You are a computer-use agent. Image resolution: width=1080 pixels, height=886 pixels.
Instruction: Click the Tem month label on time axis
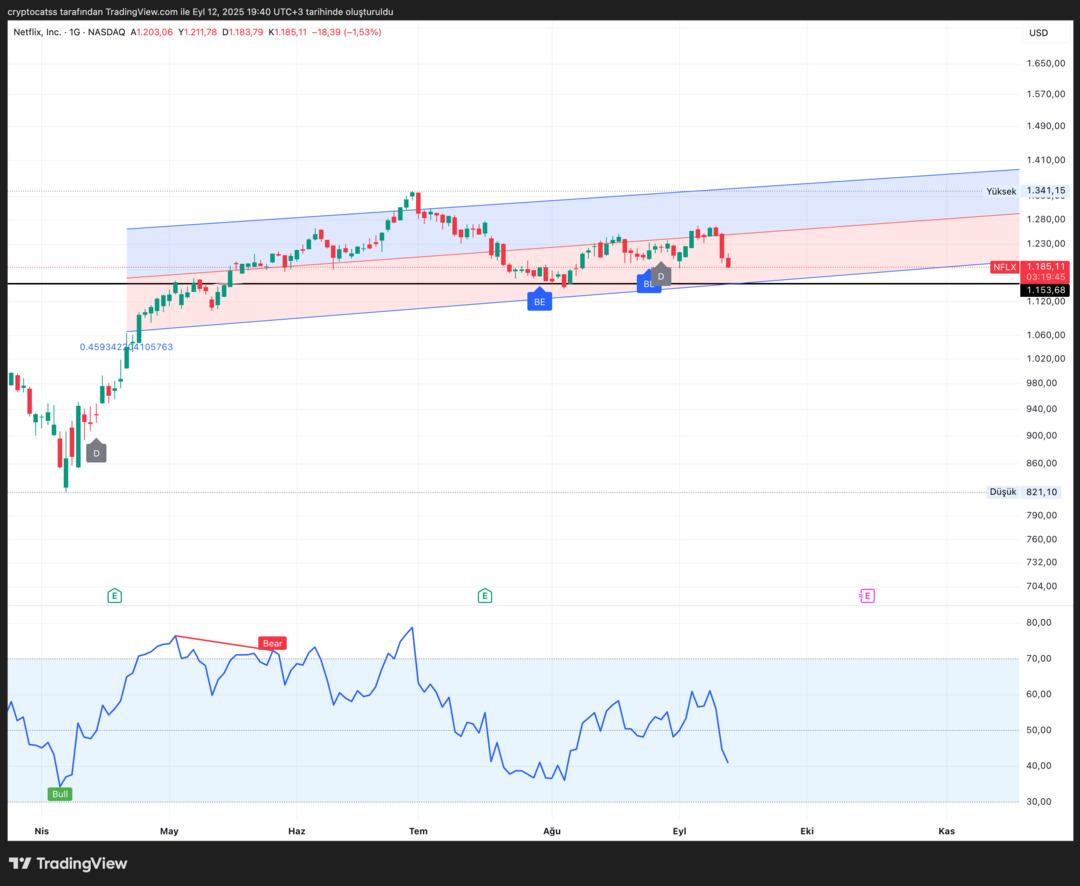pos(418,831)
